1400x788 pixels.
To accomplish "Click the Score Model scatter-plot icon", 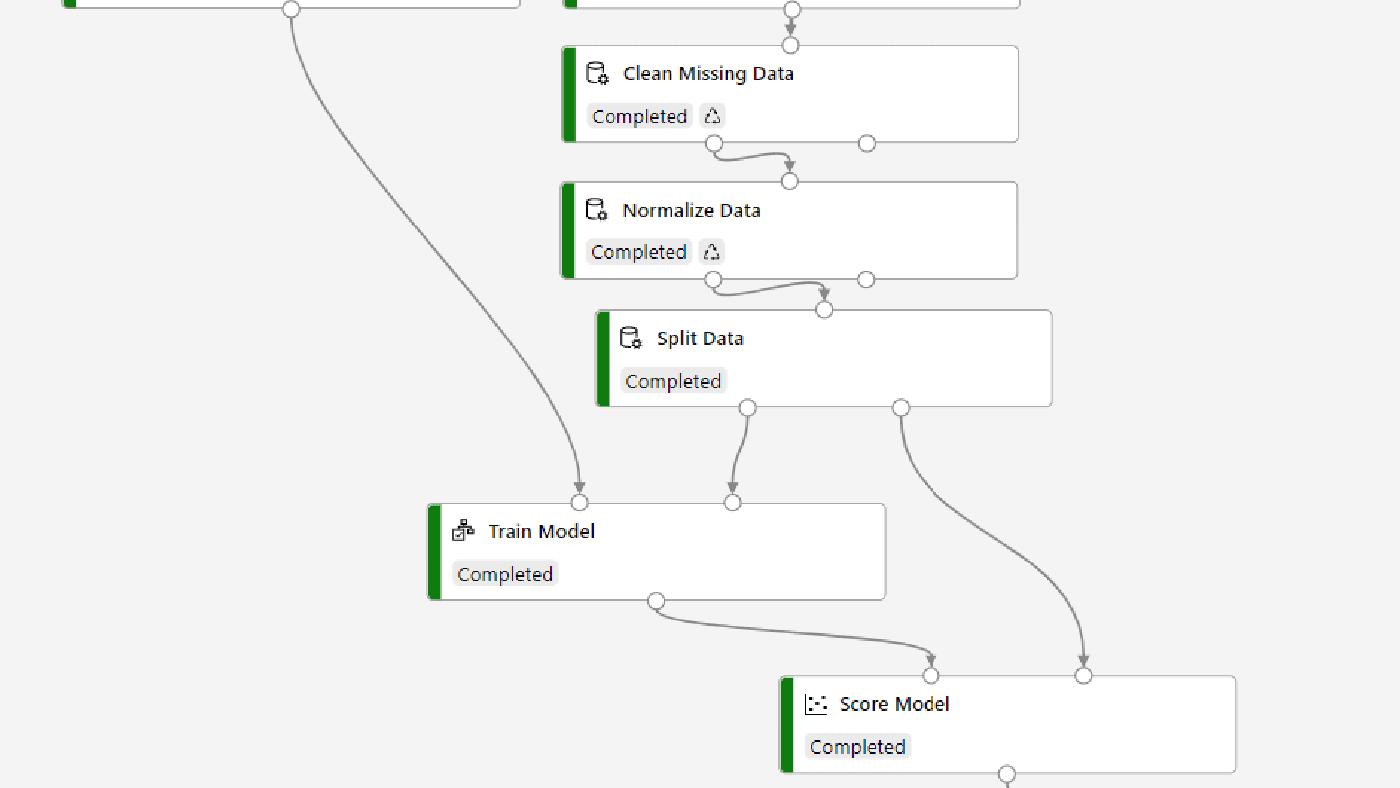I will [x=815, y=703].
